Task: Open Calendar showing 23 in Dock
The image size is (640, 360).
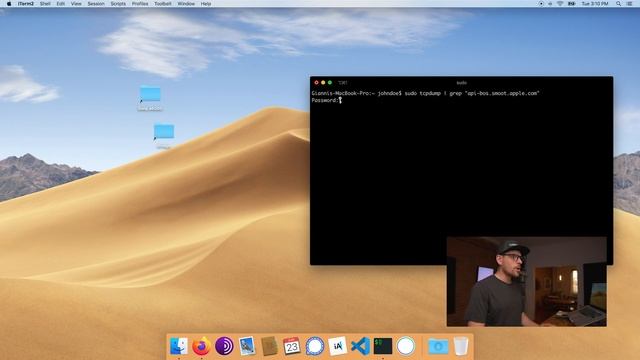Action: [x=292, y=346]
